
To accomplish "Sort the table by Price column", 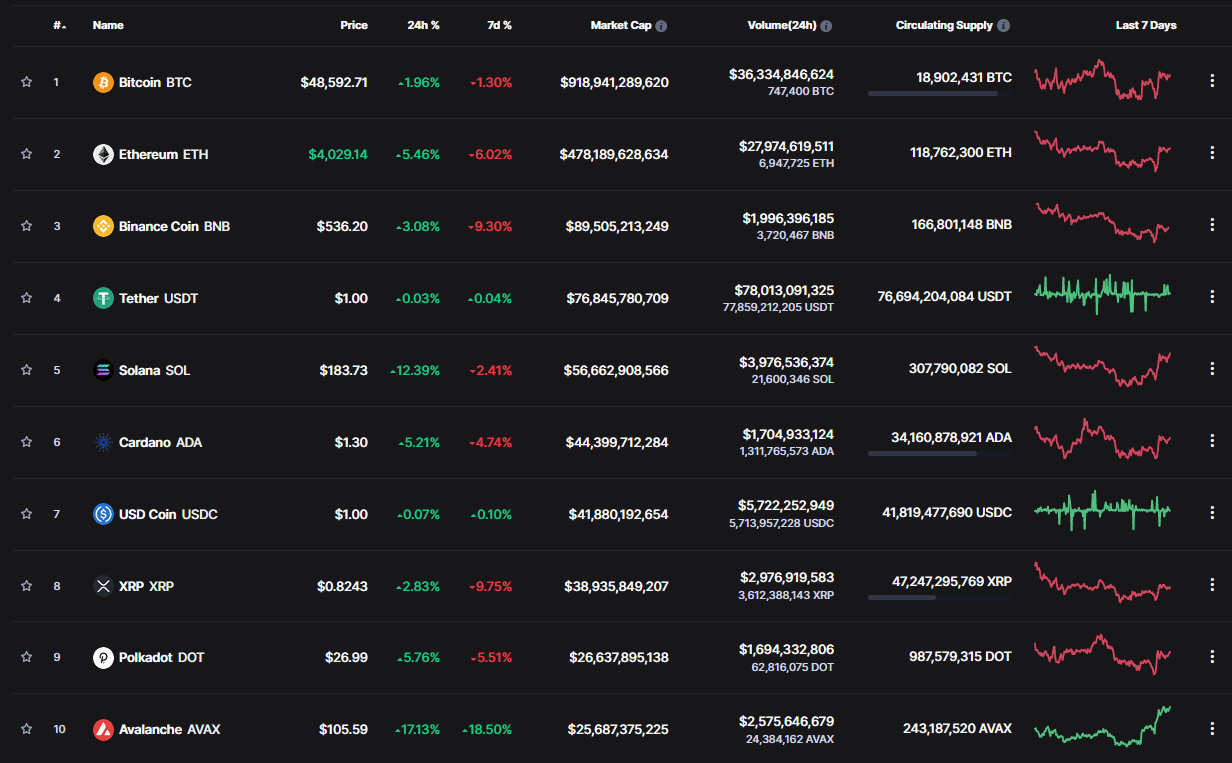I will pos(354,26).
